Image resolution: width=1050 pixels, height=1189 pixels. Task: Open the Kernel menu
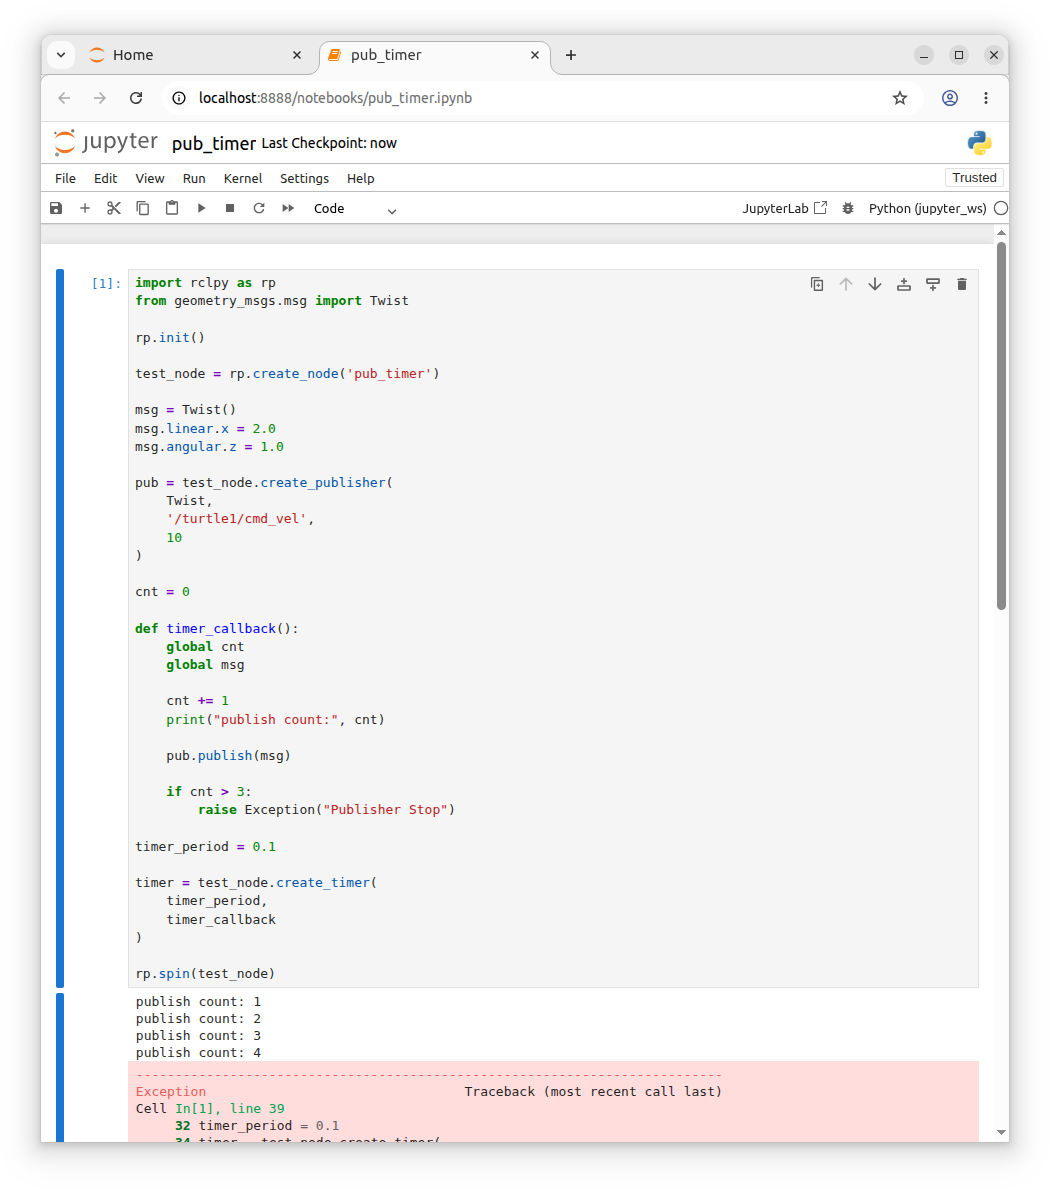coord(243,178)
